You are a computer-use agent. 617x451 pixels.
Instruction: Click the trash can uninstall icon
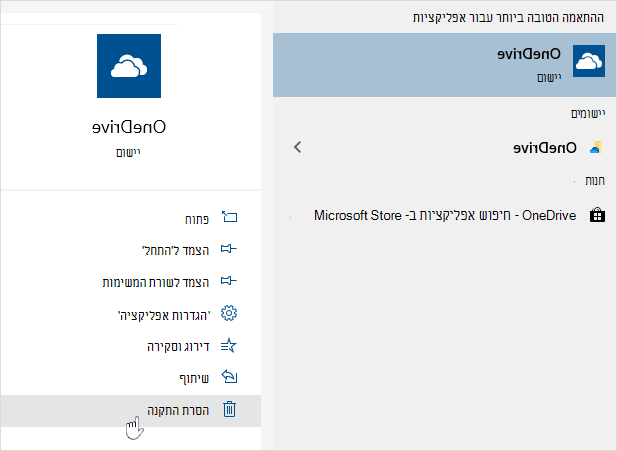[229, 409]
